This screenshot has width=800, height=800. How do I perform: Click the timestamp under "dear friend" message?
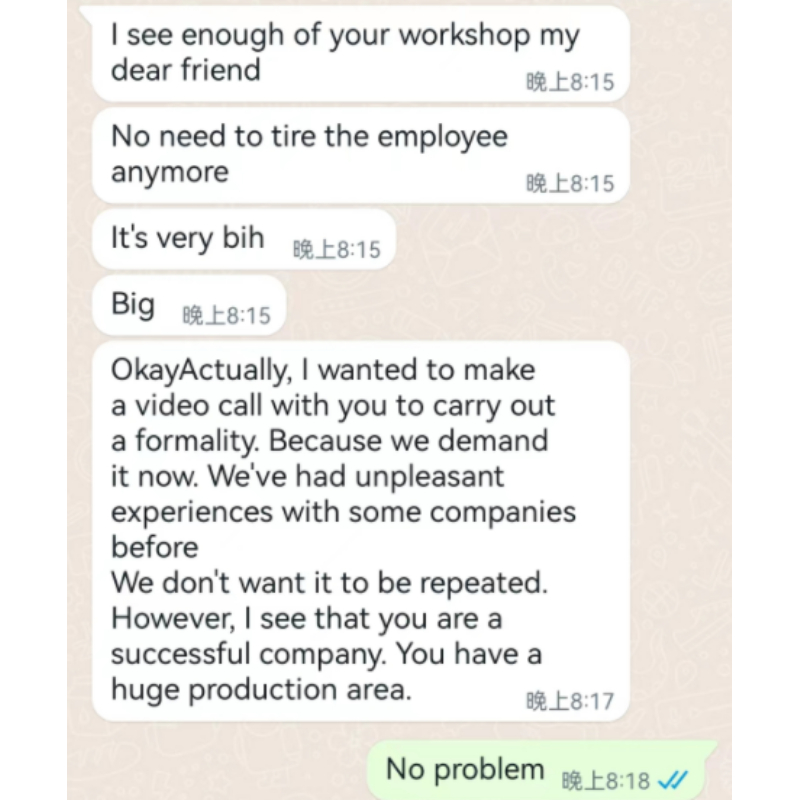coord(570,82)
